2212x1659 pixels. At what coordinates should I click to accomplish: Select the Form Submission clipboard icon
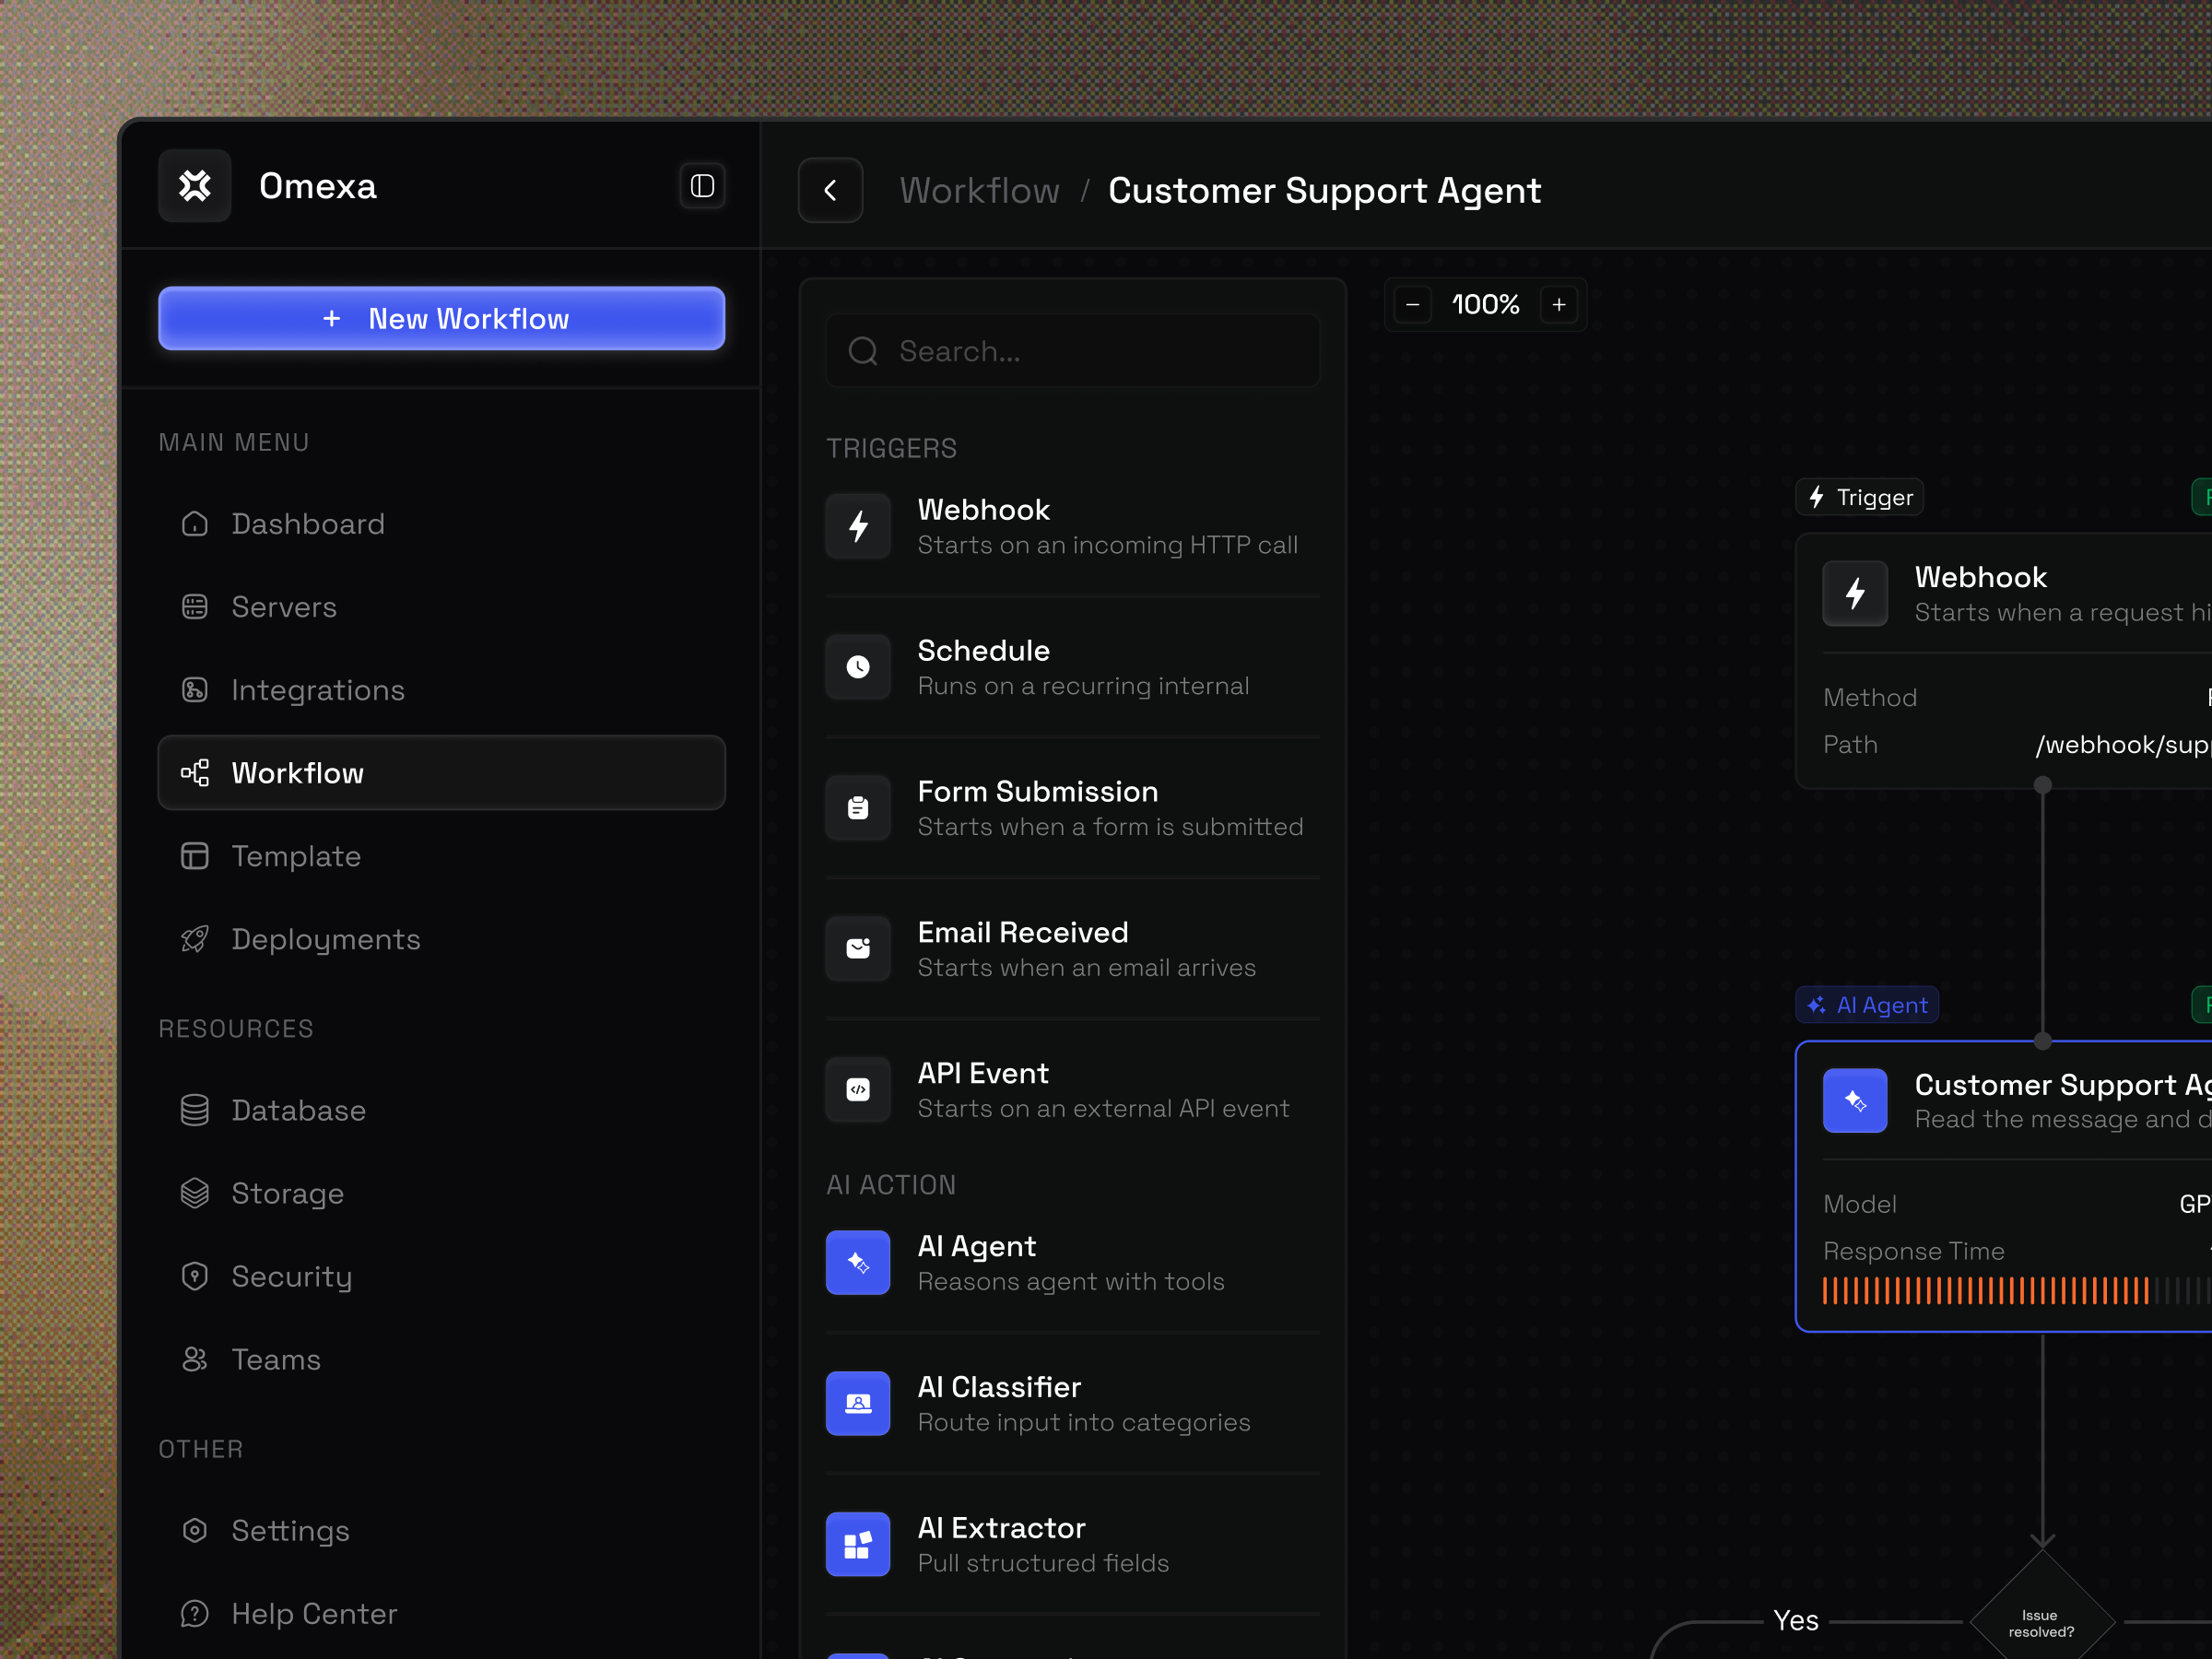858,808
